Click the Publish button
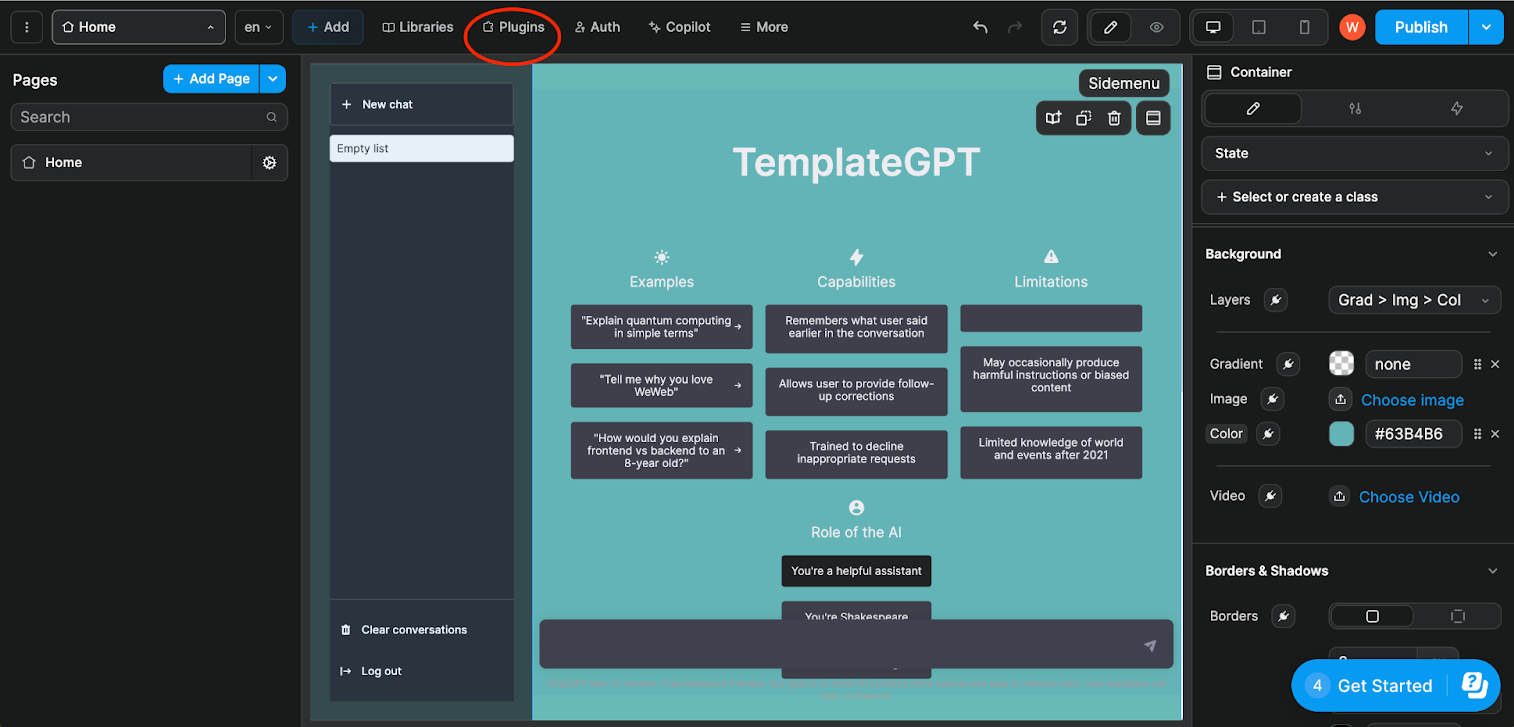This screenshot has width=1514, height=727. coord(1421,27)
